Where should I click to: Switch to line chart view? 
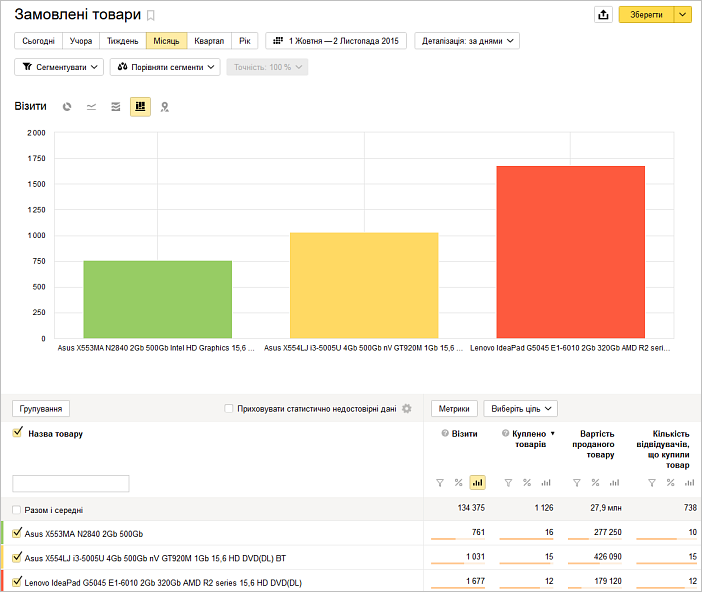click(91, 107)
